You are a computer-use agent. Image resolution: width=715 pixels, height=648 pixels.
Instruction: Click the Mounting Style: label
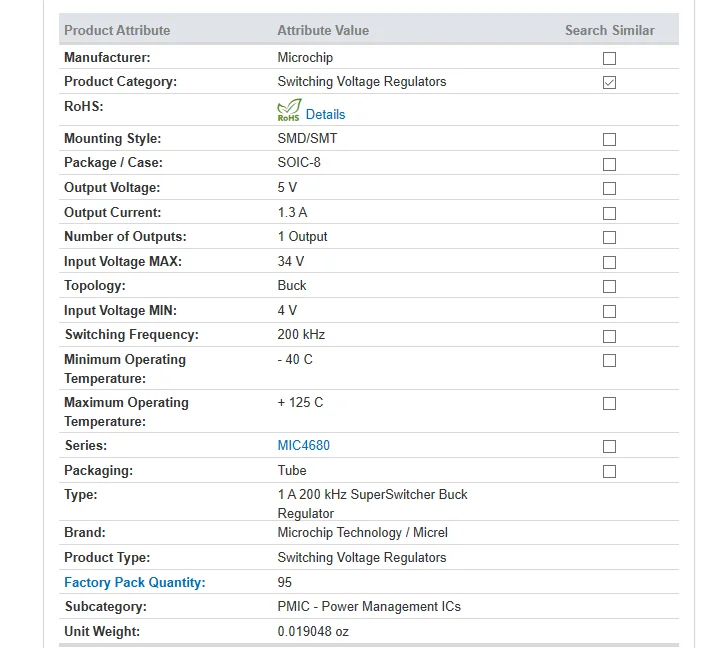point(113,139)
